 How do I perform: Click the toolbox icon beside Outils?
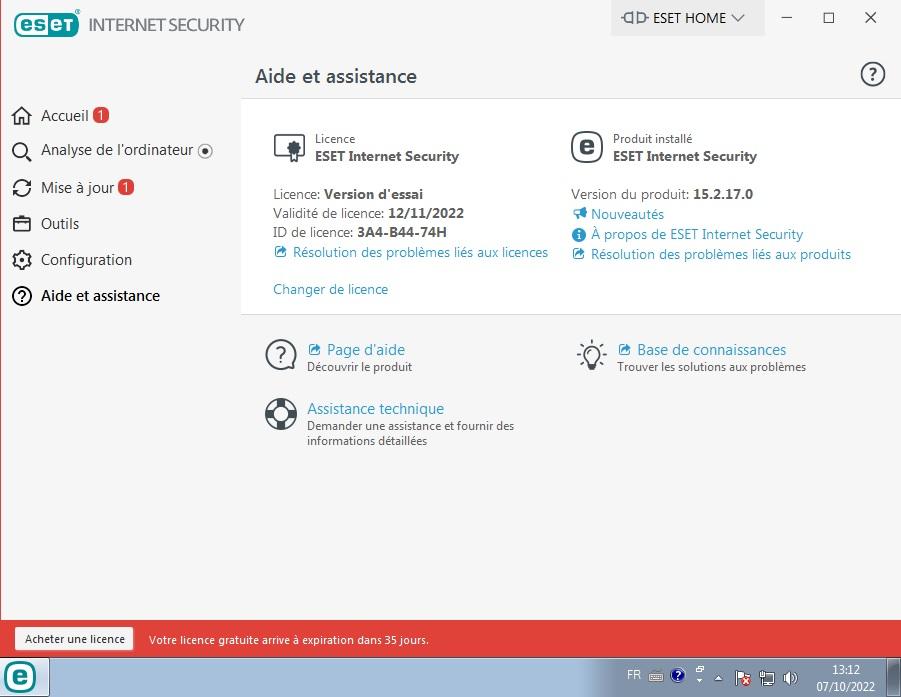22,224
